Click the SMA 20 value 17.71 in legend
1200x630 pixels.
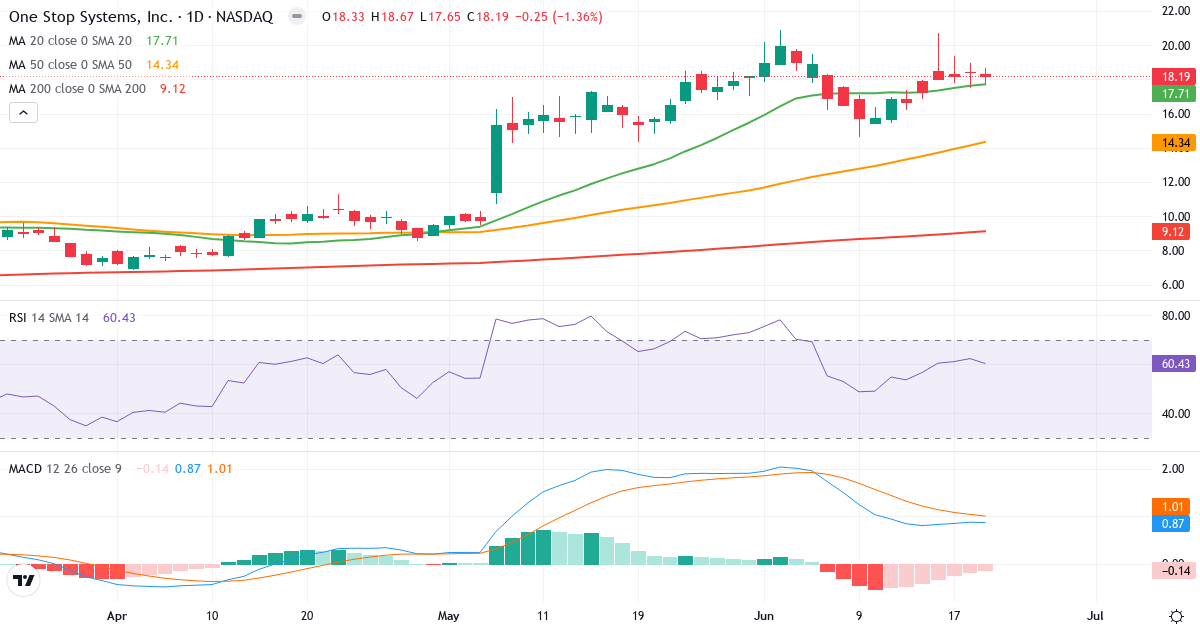pyautogui.click(x=162, y=41)
